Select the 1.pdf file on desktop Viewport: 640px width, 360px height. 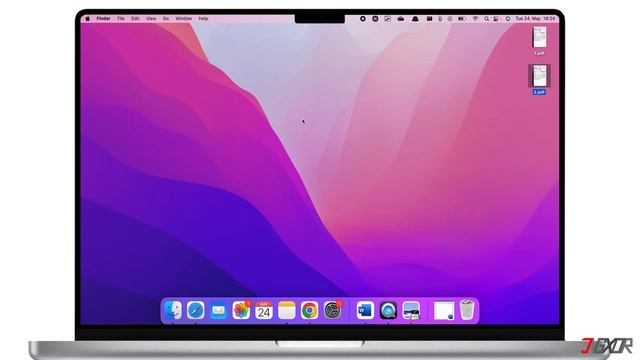pyautogui.click(x=539, y=41)
